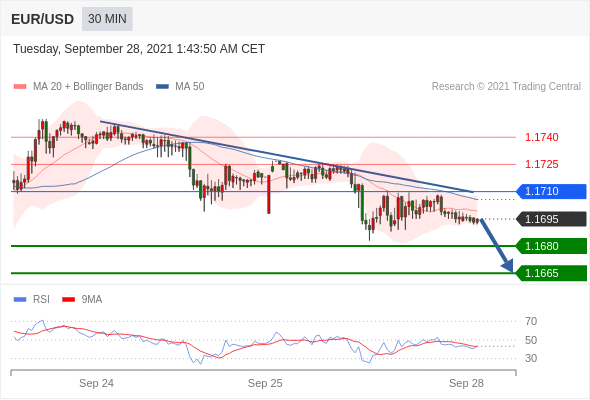Select the EUR/USD pair title
This screenshot has height=400, width=590.
pyautogui.click(x=43, y=19)
